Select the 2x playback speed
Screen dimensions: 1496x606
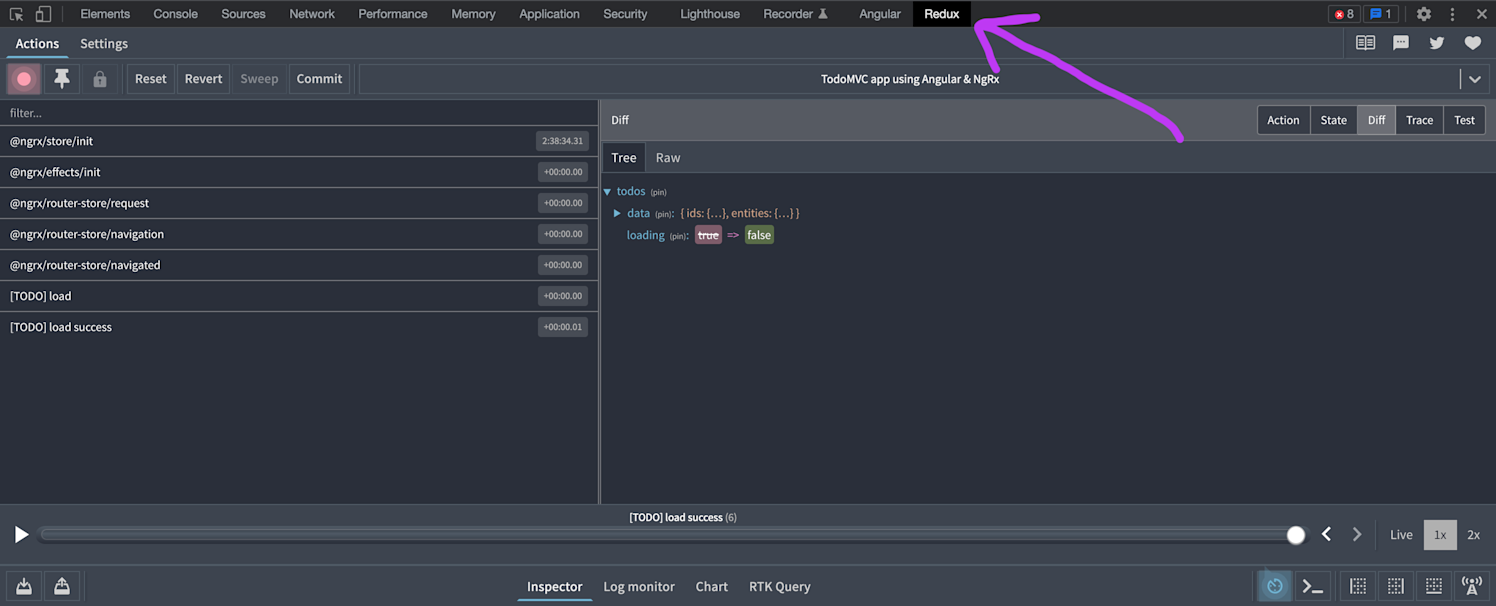(x=1473, y=535)
